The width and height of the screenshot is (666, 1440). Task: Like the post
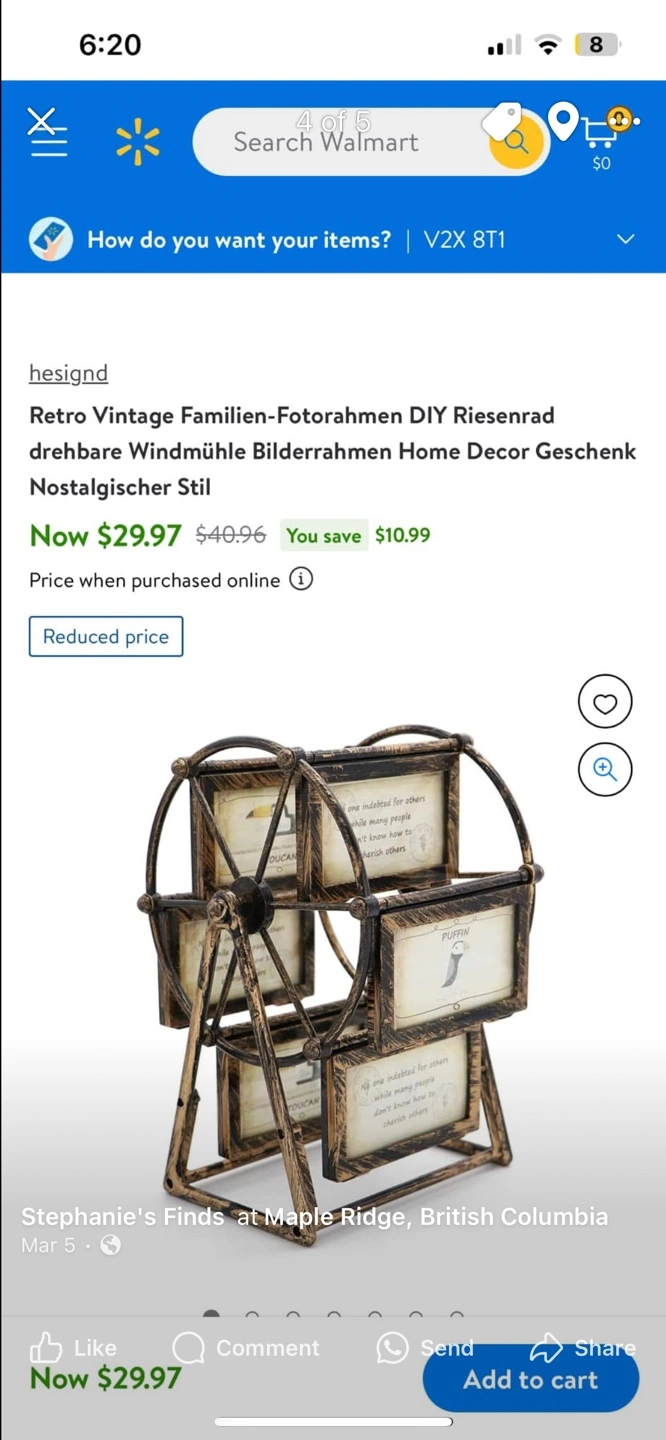coord(73,1348)
